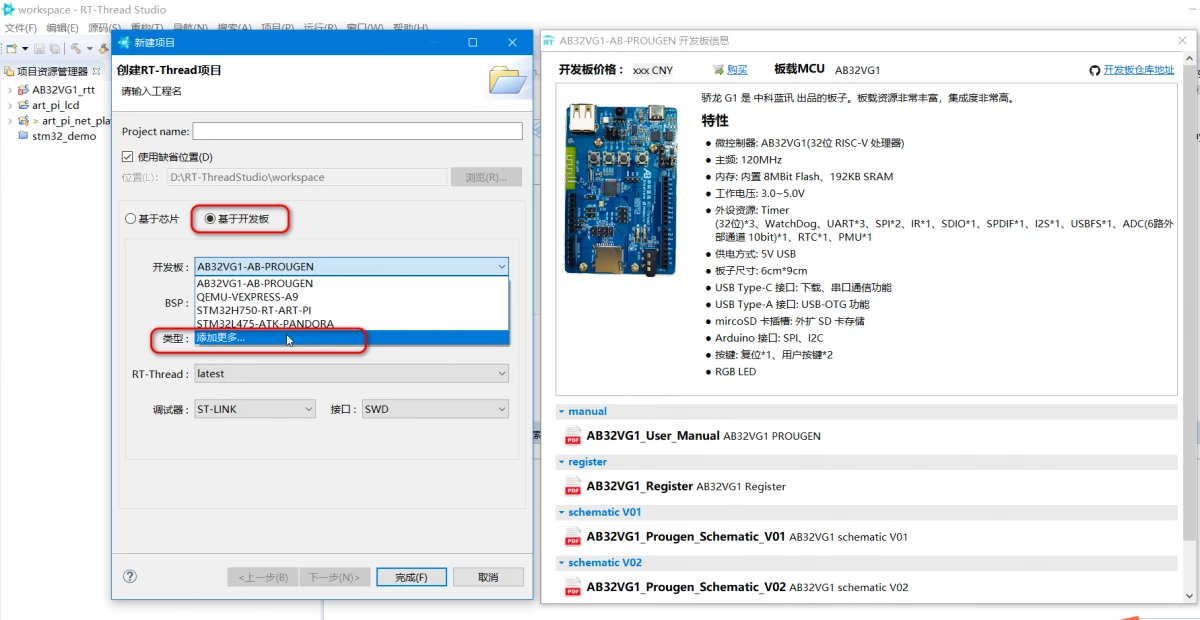
Task: Open the 项目(P) menu
Action: [278, 28]
